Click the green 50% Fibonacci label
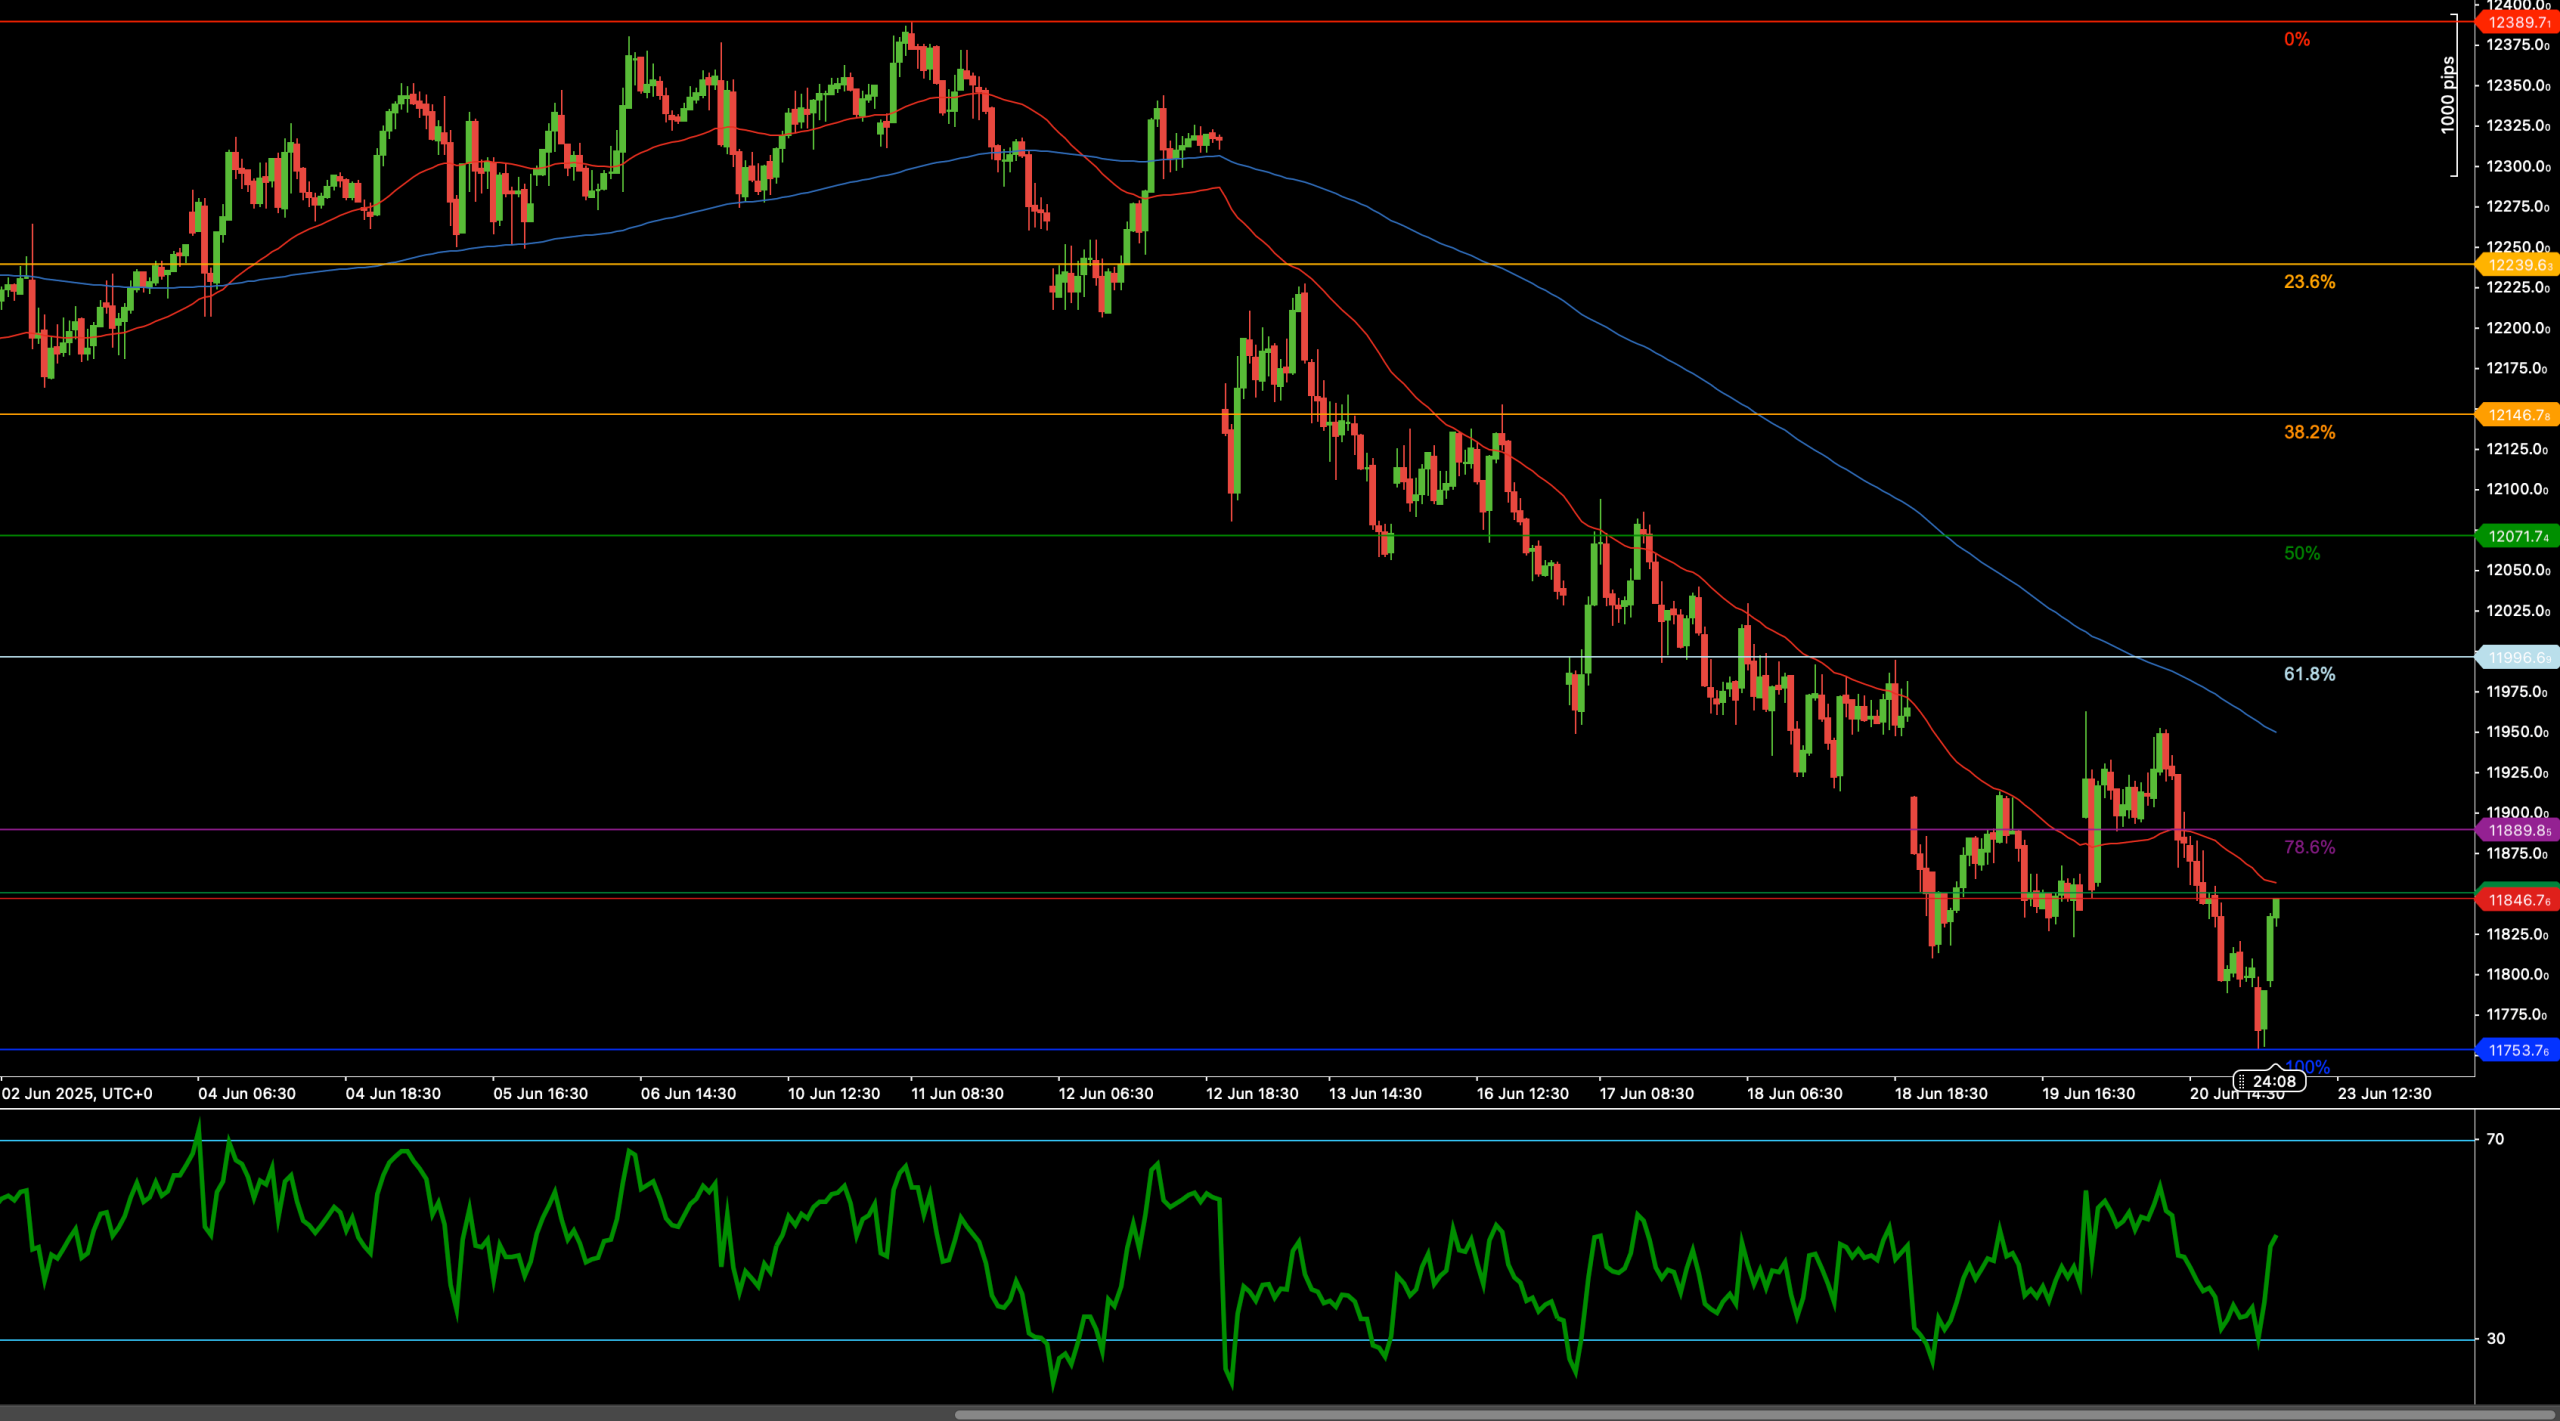This screenshot has height=1421, width=2560. pos(2302,554)
